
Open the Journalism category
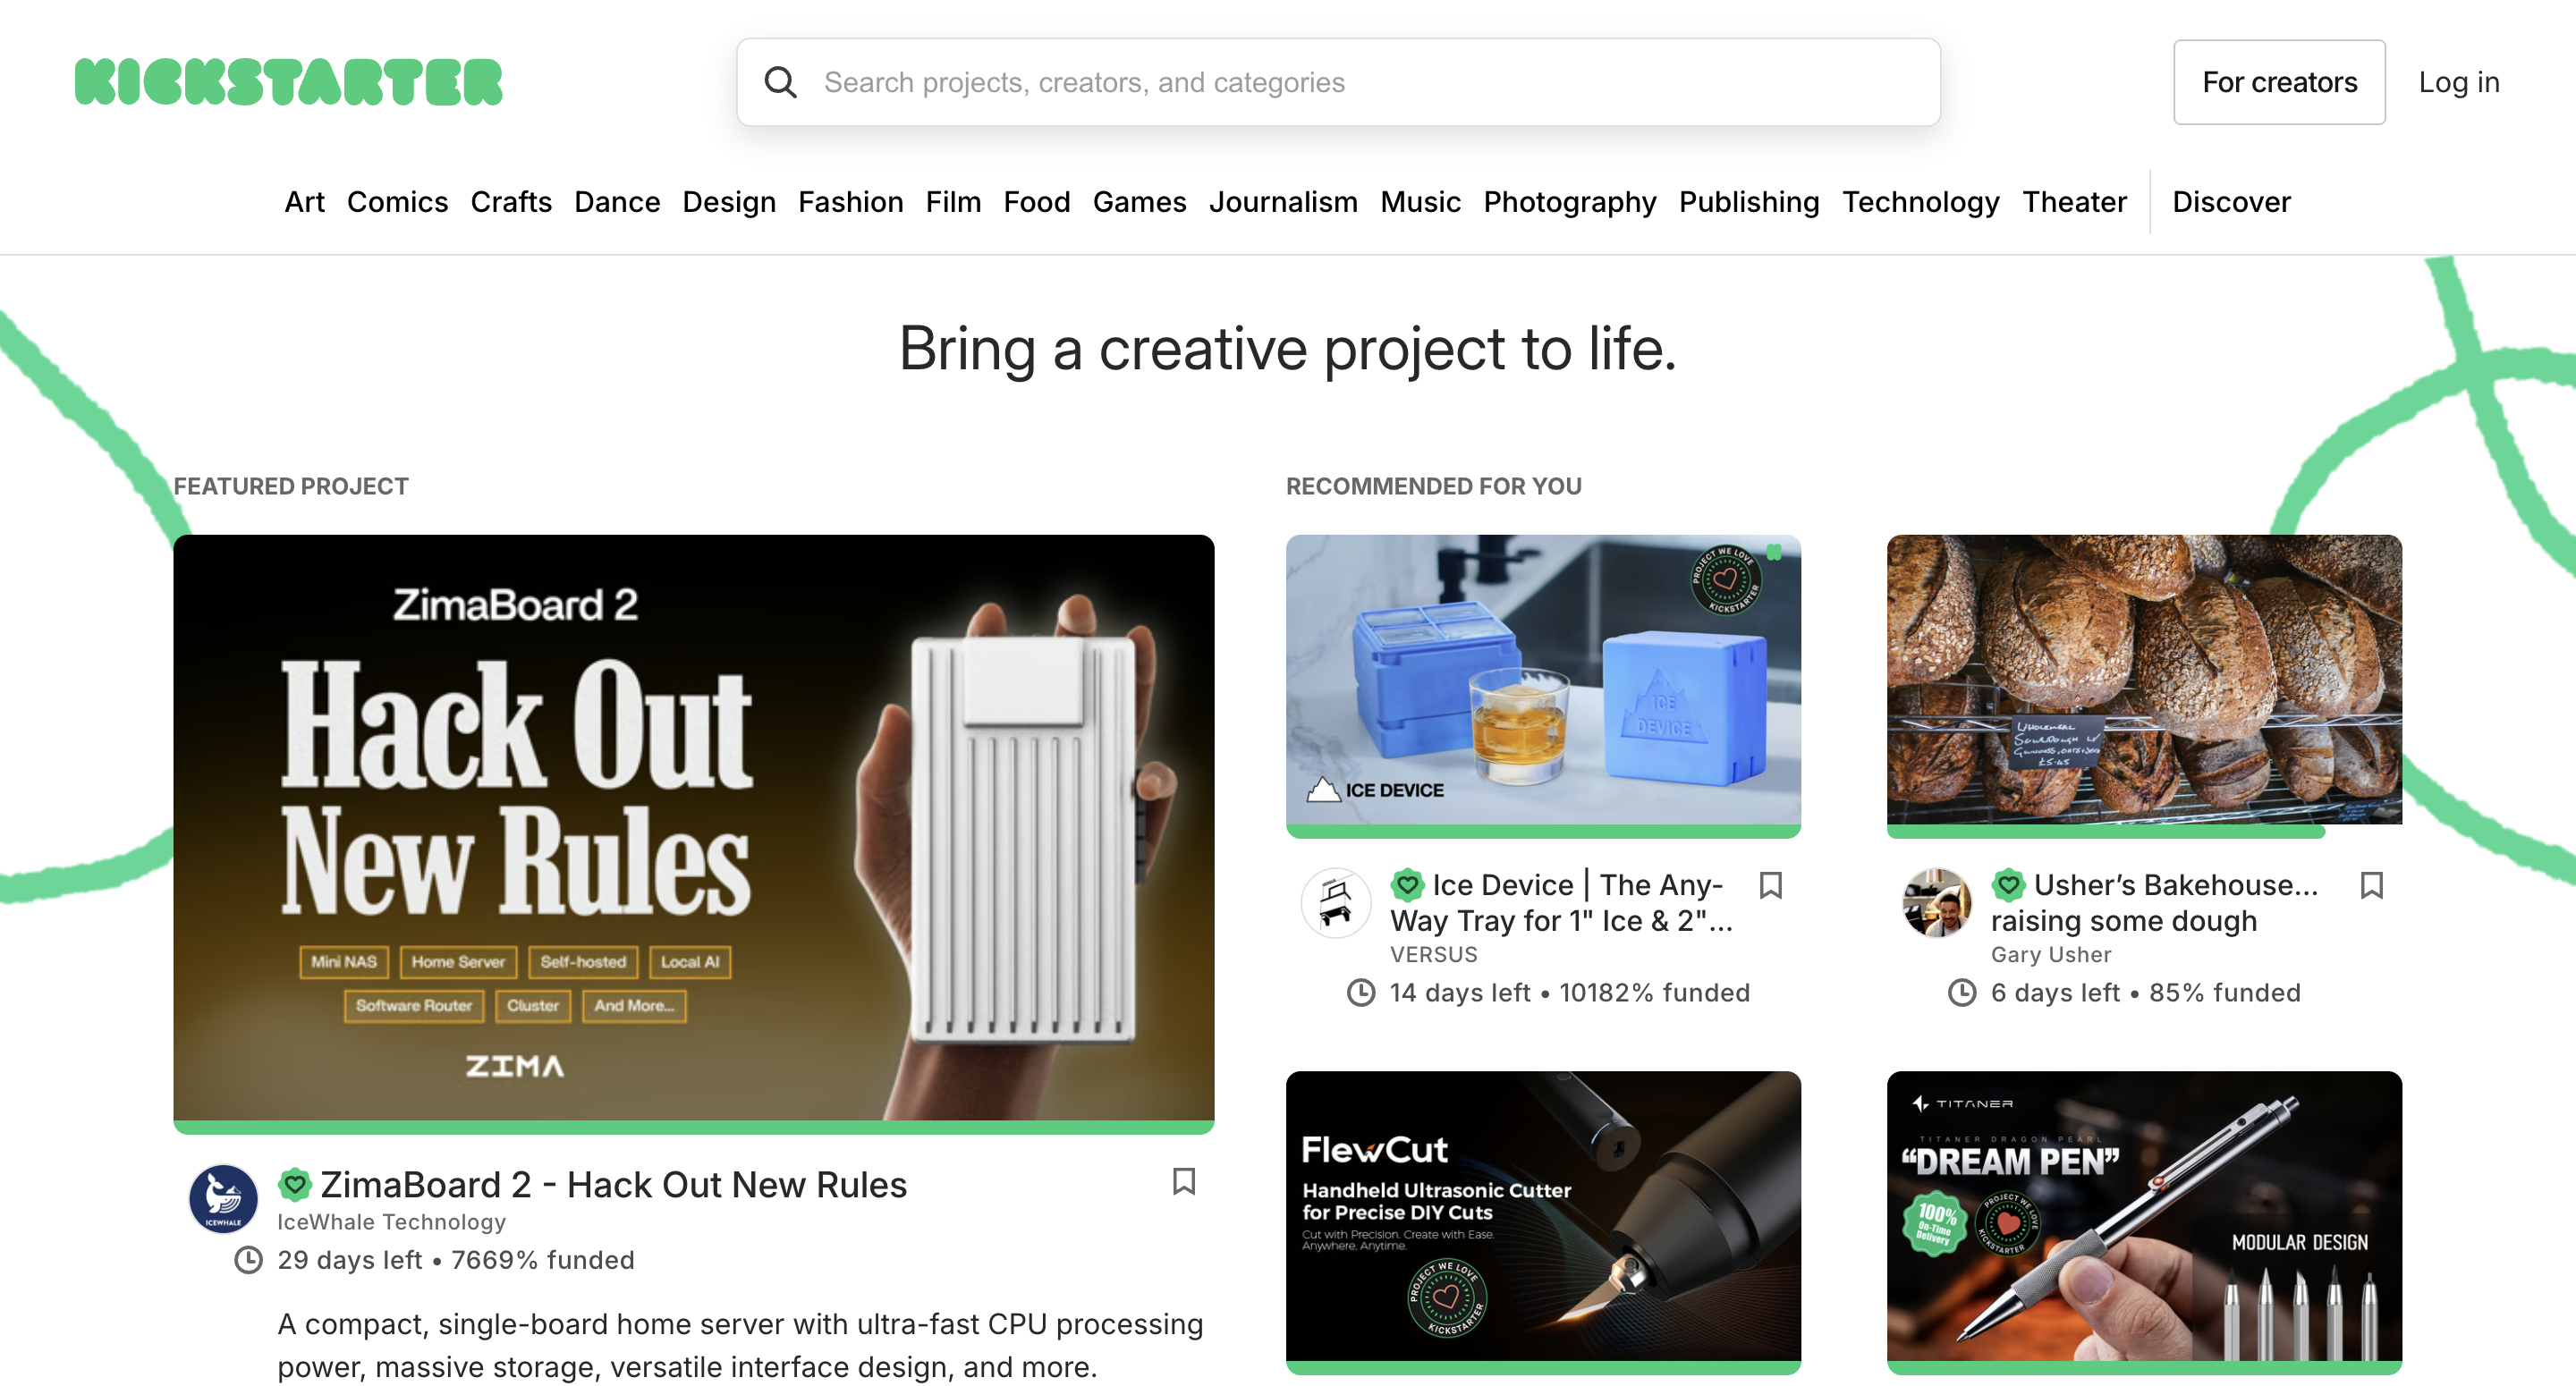(x=1283, y=202)
